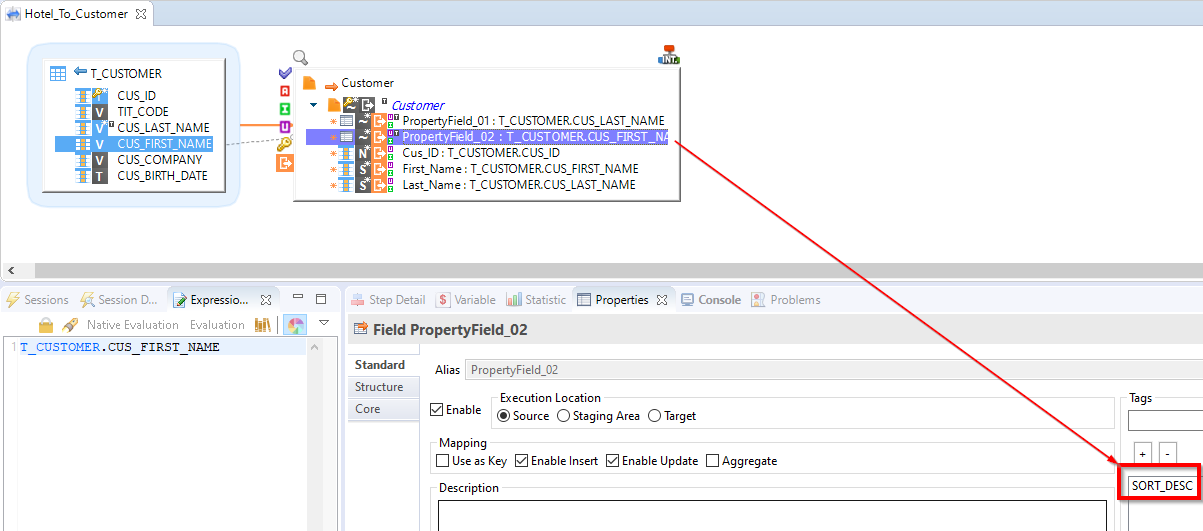
Task: Open the Expression view dropdown menu
Action: (324, 324)
